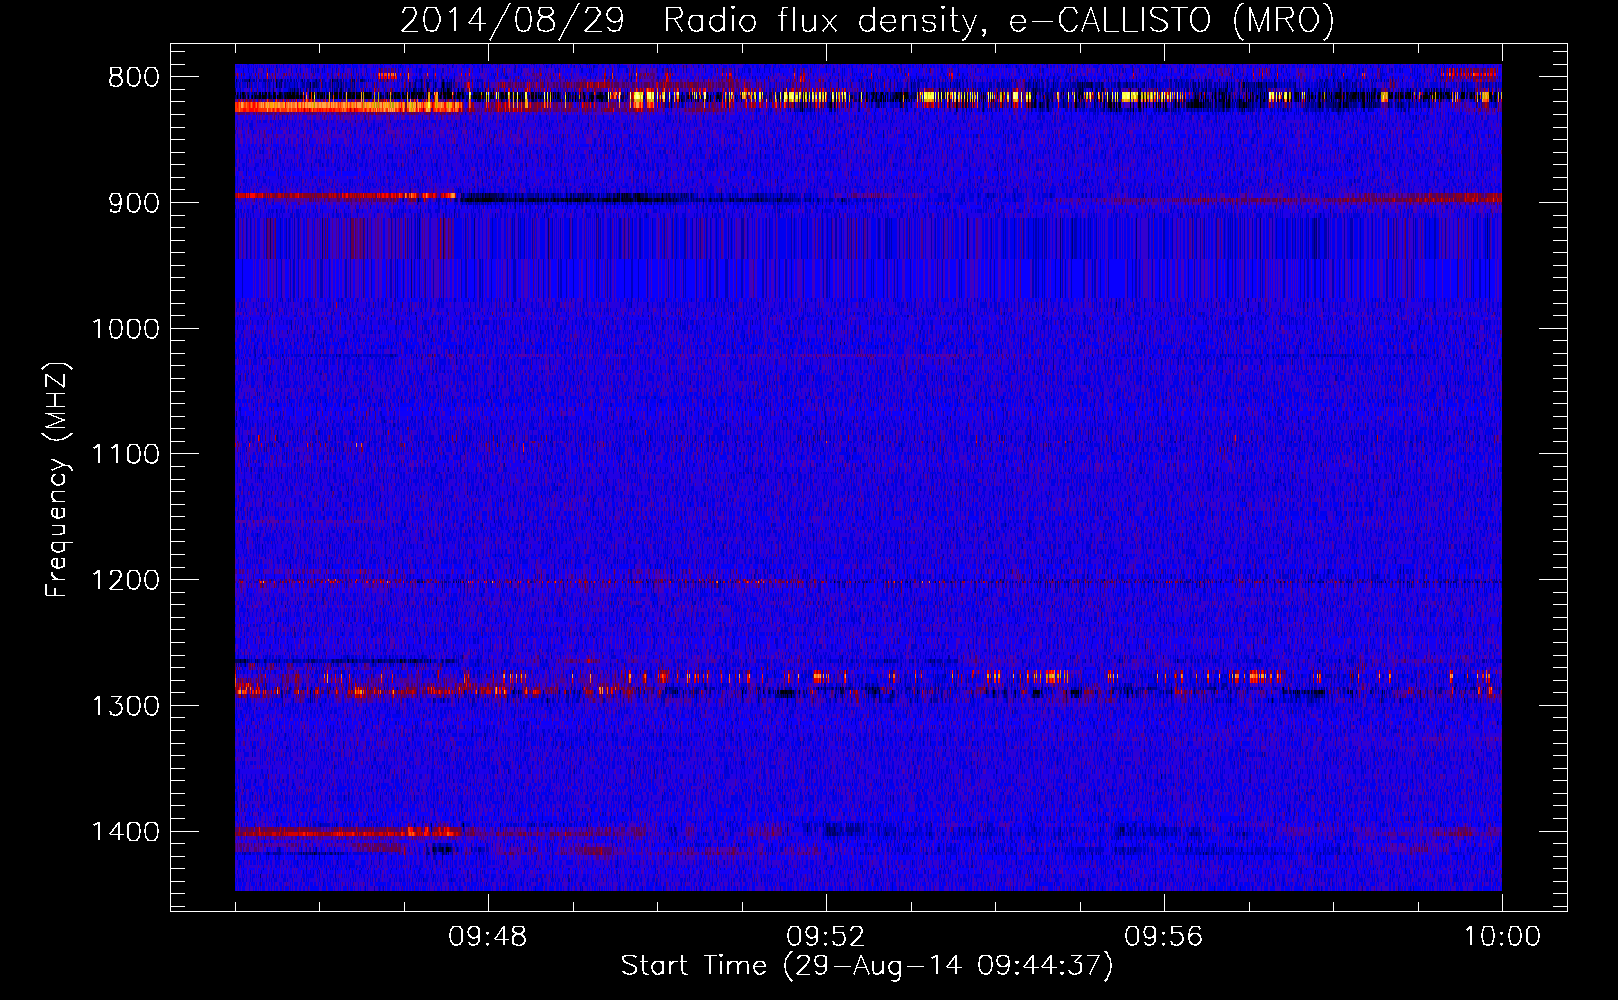The image size is (1618, 1000).
Task: Click the 900 frequency tick label
Action: point(134,203)
